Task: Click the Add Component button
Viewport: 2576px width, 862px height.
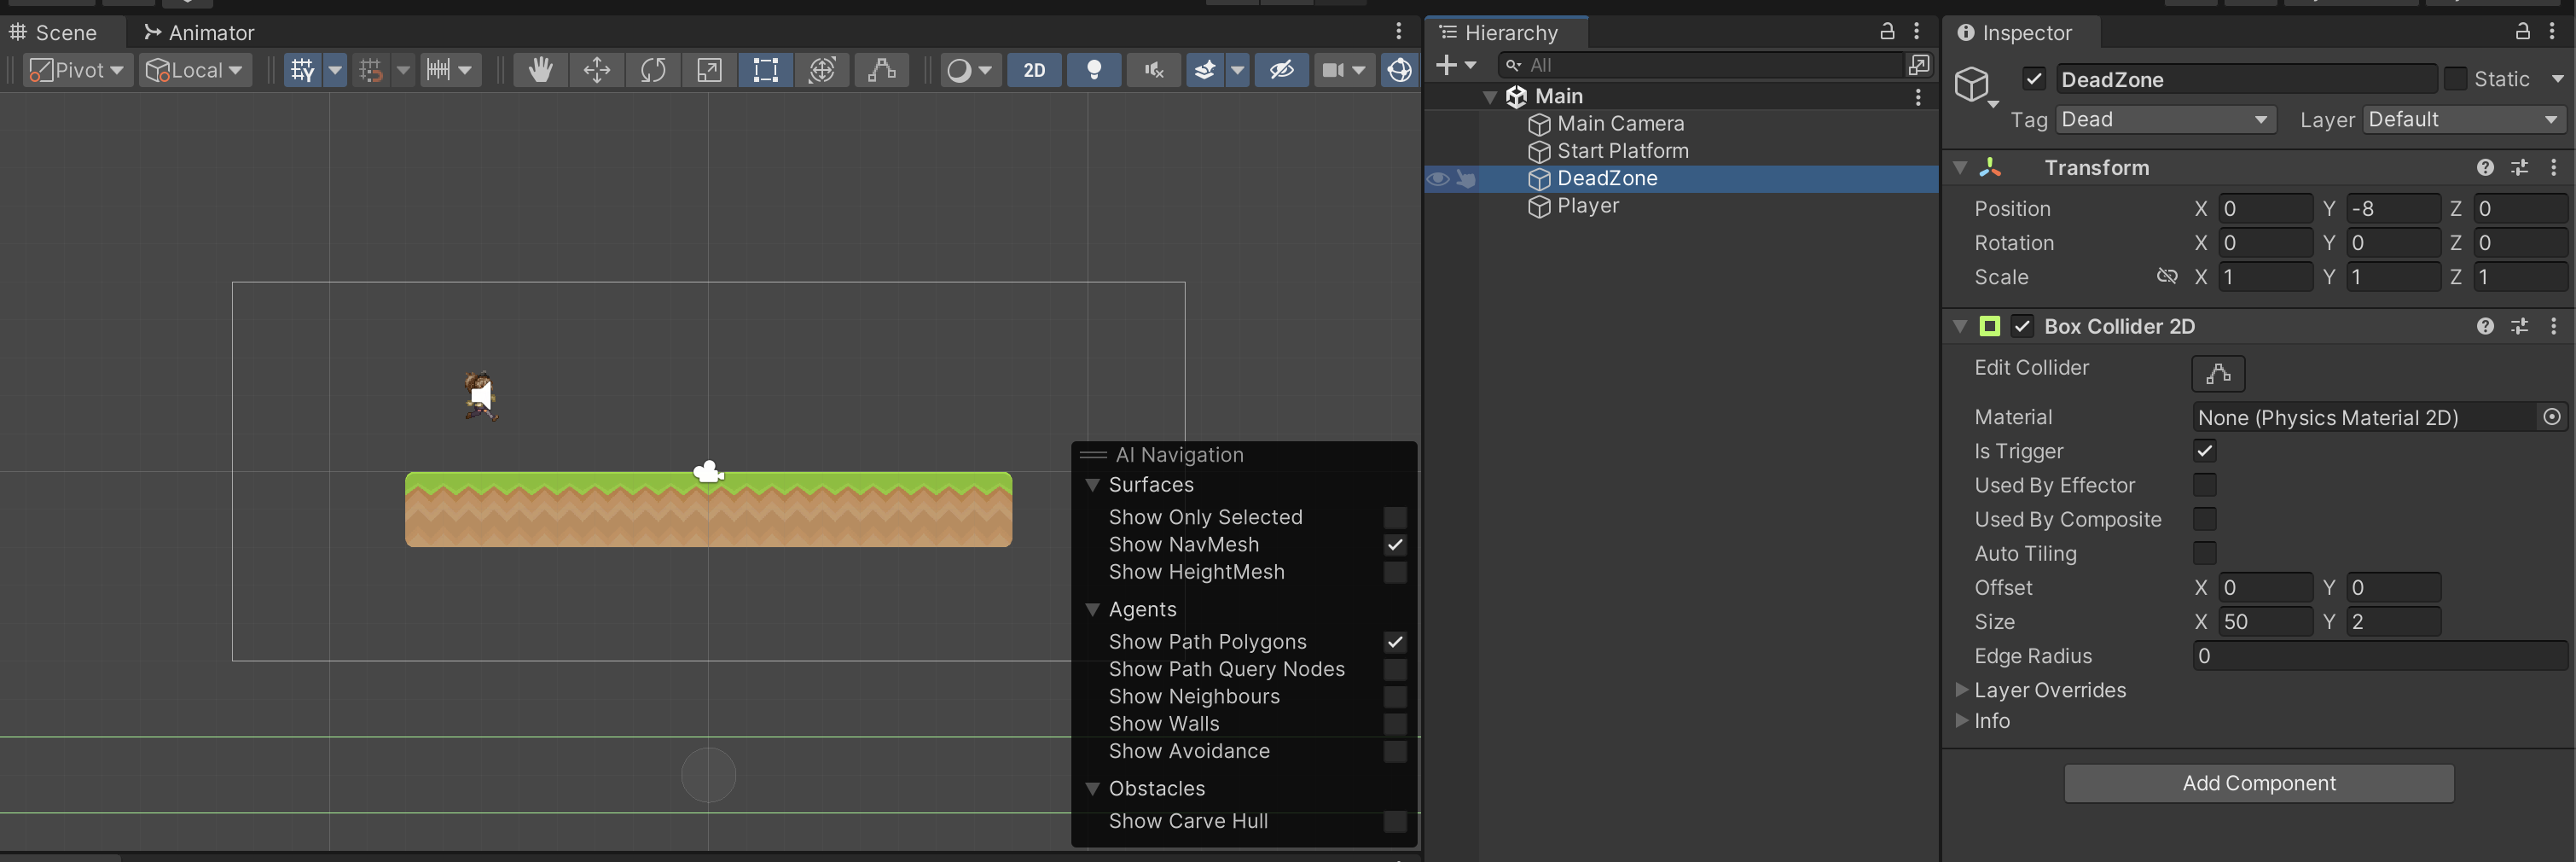Action: (x=2258, y=783)
